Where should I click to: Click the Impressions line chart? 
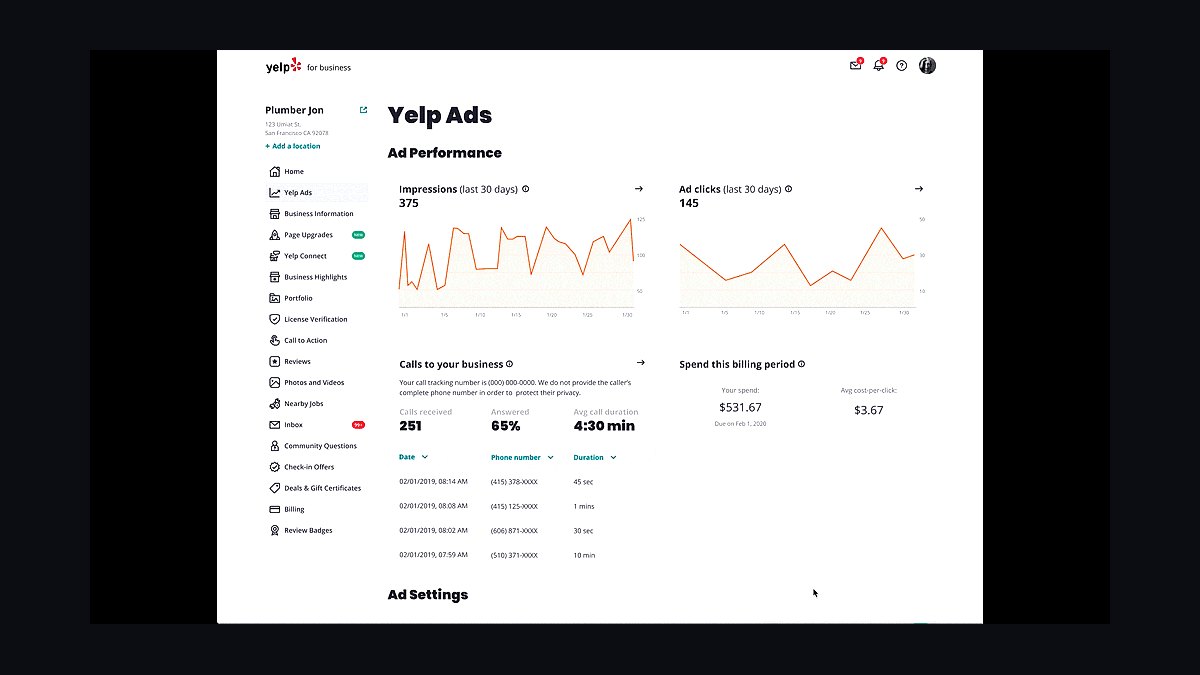tap(516, 263)
